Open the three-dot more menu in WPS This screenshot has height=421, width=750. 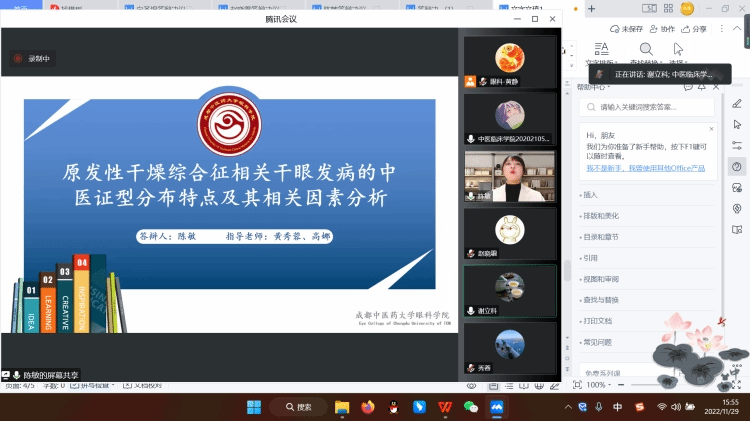pyautogui.click(x=722, y=29)
